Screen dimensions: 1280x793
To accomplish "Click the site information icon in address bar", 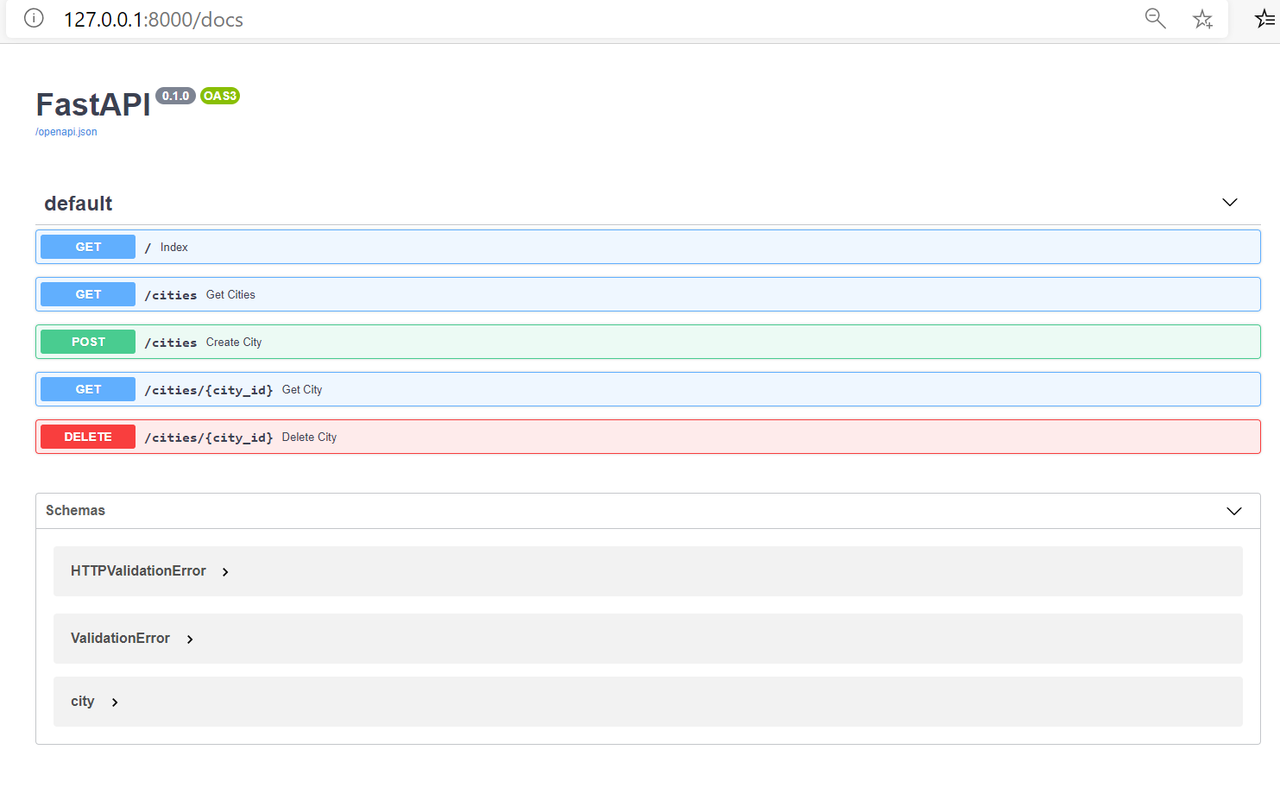I will coord(34,18).
